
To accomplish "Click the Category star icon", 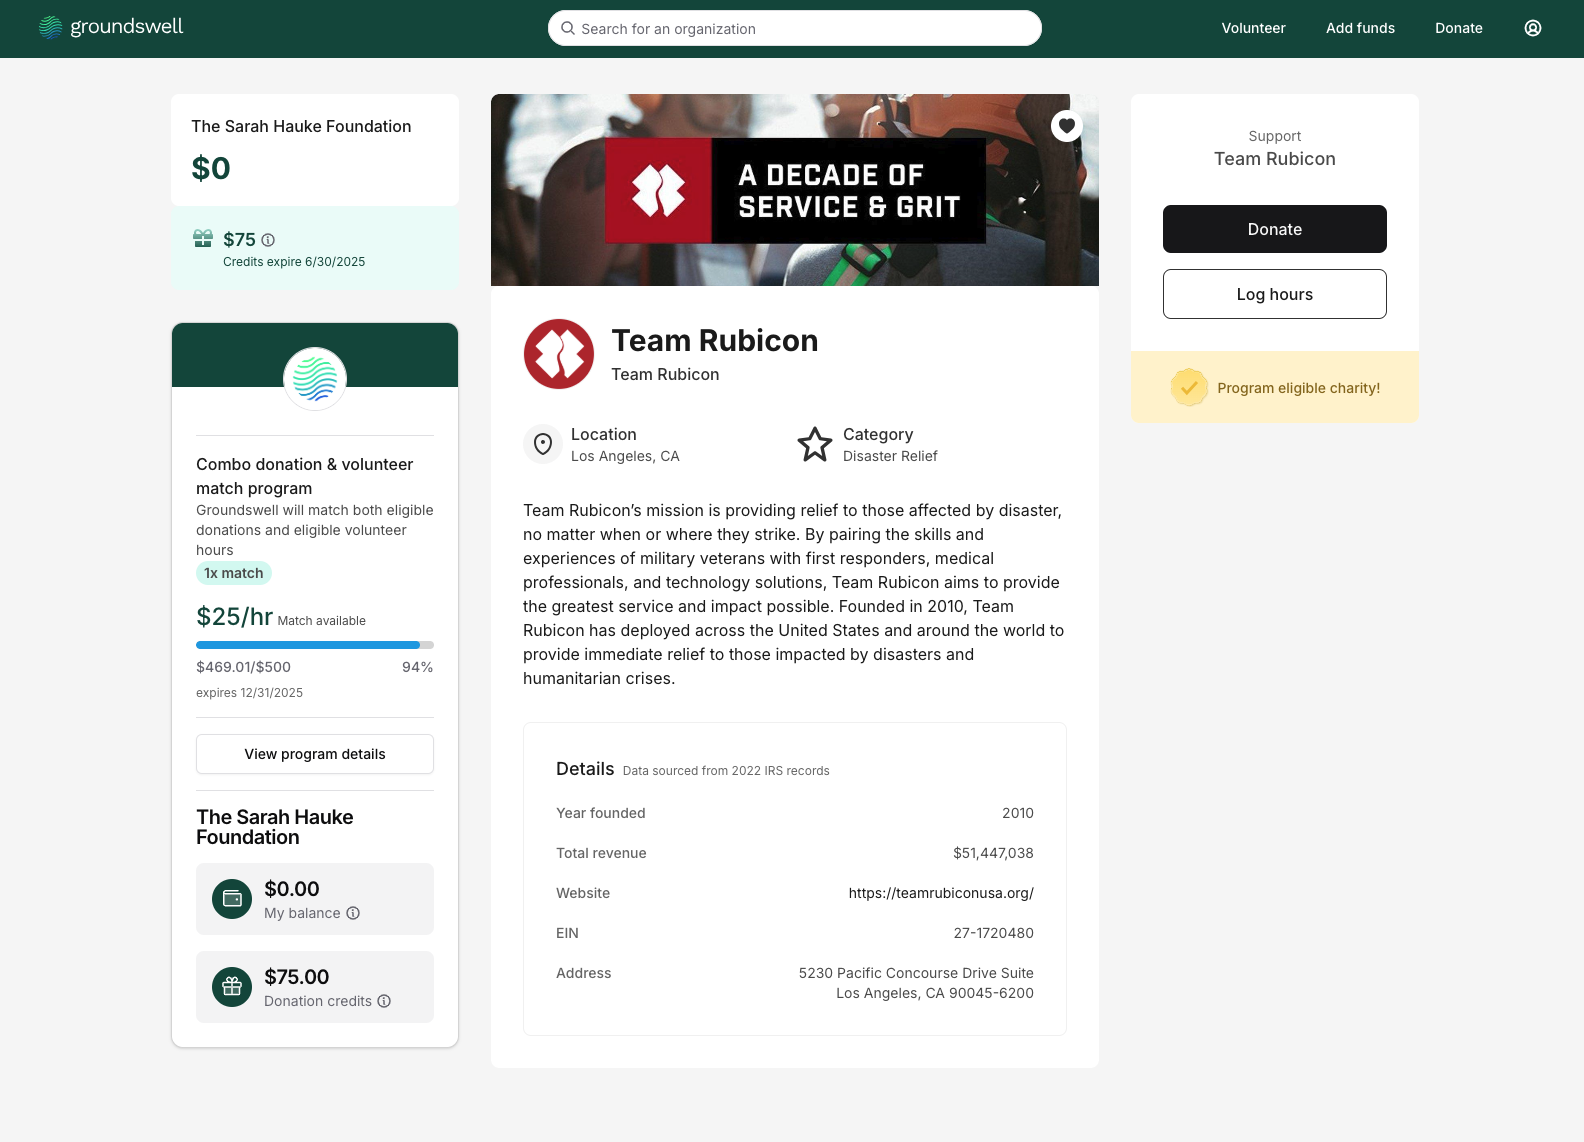I will click(815, 444).
